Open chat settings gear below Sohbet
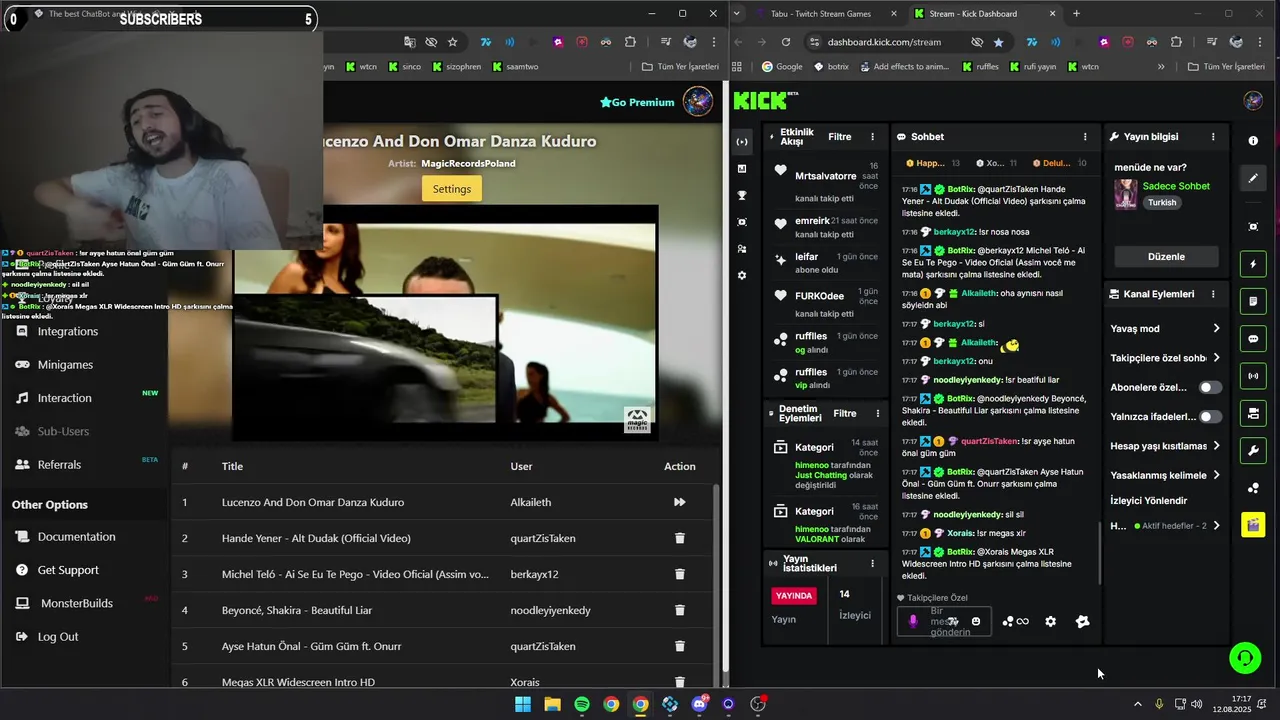Image resolution: width=1280 pixels, height=720 pixels. [x=1050, y=621]
